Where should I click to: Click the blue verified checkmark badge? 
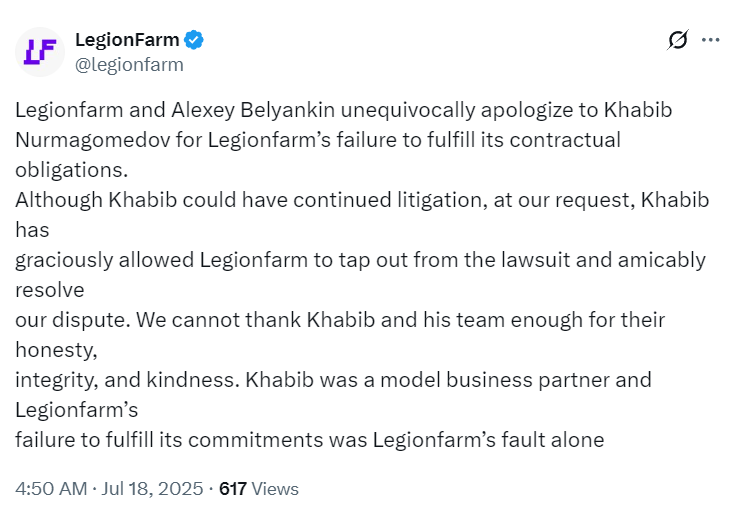tap(195, 40)
